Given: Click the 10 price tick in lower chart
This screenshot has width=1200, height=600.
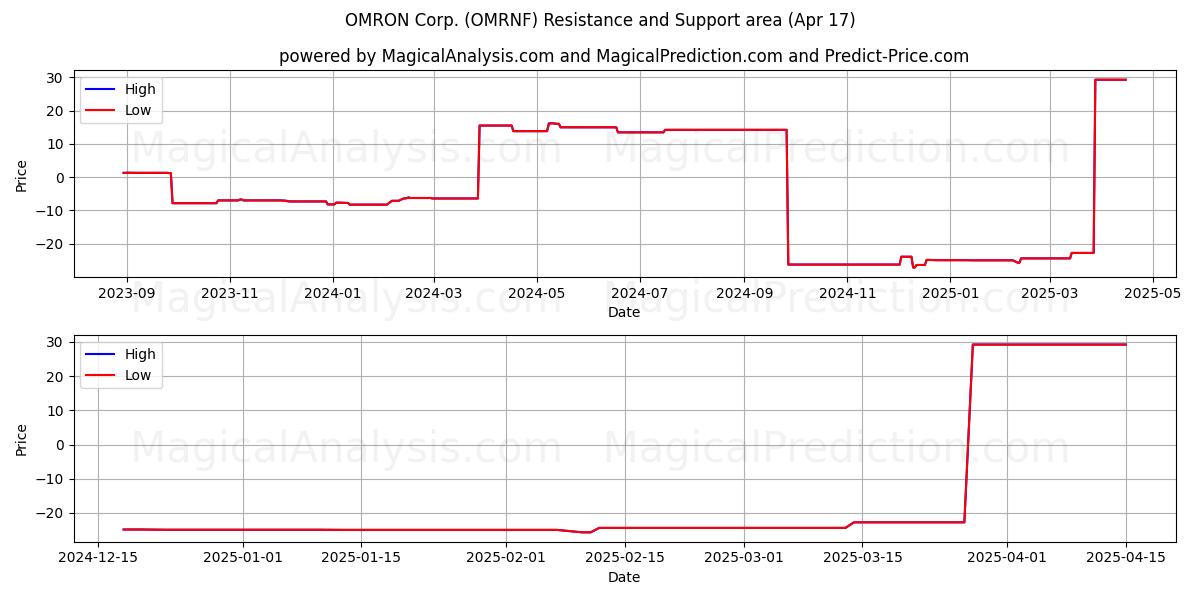Looking at the screenshot, I should point(56,411).
